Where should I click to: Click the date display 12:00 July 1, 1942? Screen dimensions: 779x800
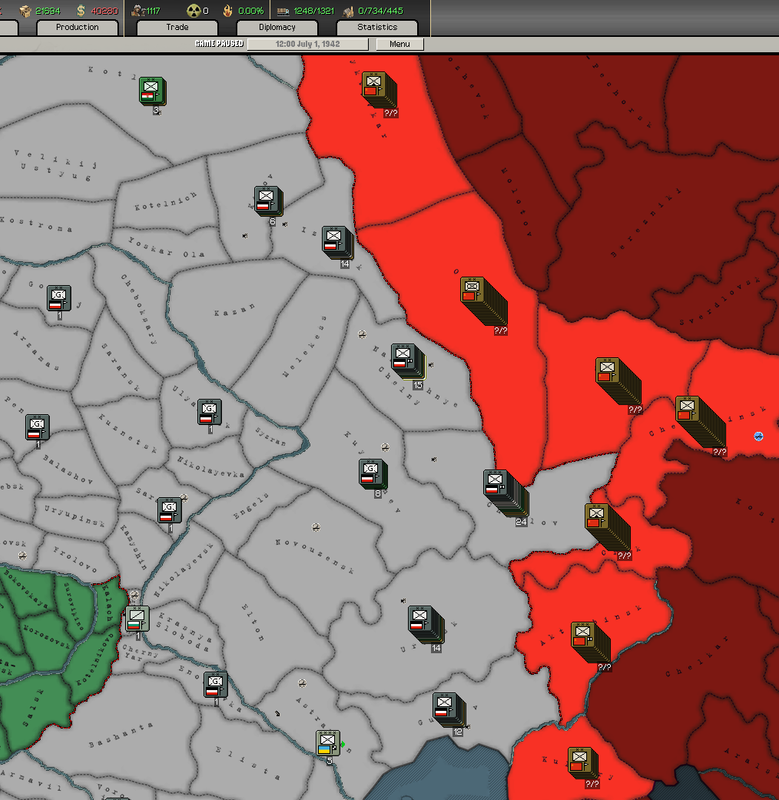click(x=308, y=44)
